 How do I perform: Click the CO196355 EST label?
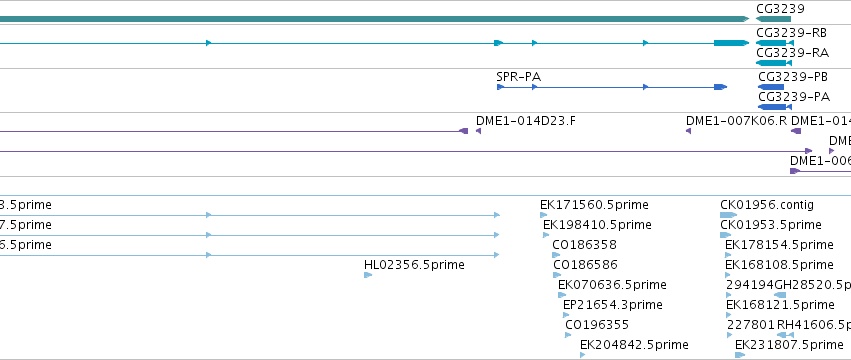click(597, 325)
